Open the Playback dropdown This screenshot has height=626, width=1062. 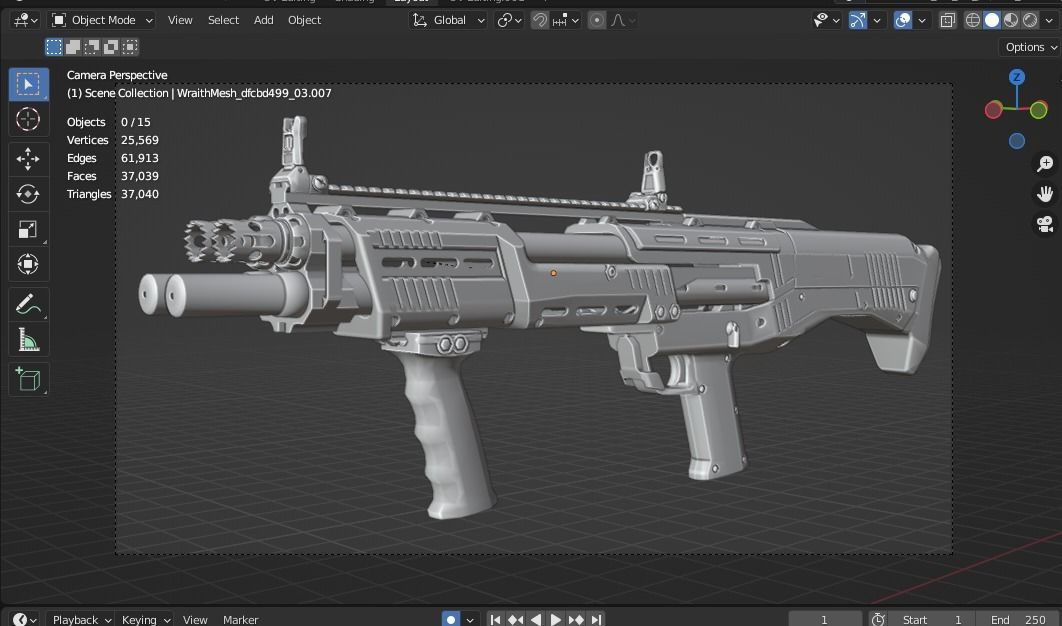[x=81, y=619]
